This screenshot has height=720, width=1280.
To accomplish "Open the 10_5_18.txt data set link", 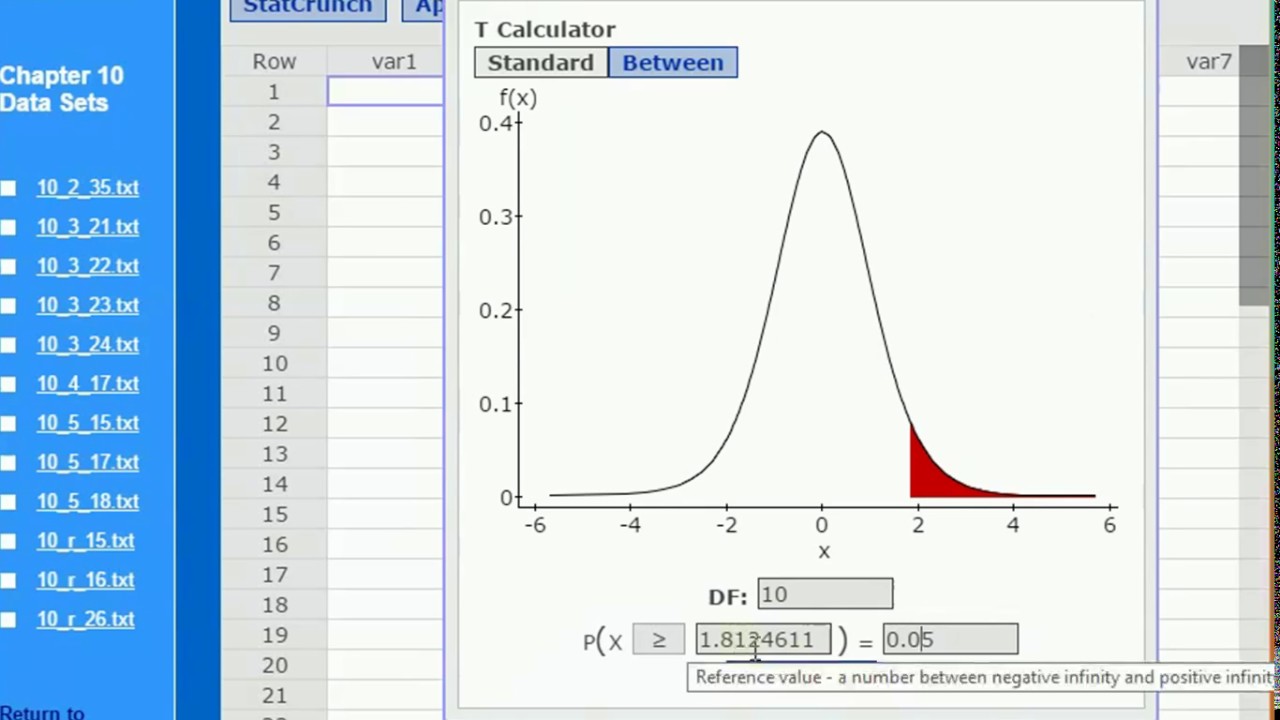I will 88,501.
